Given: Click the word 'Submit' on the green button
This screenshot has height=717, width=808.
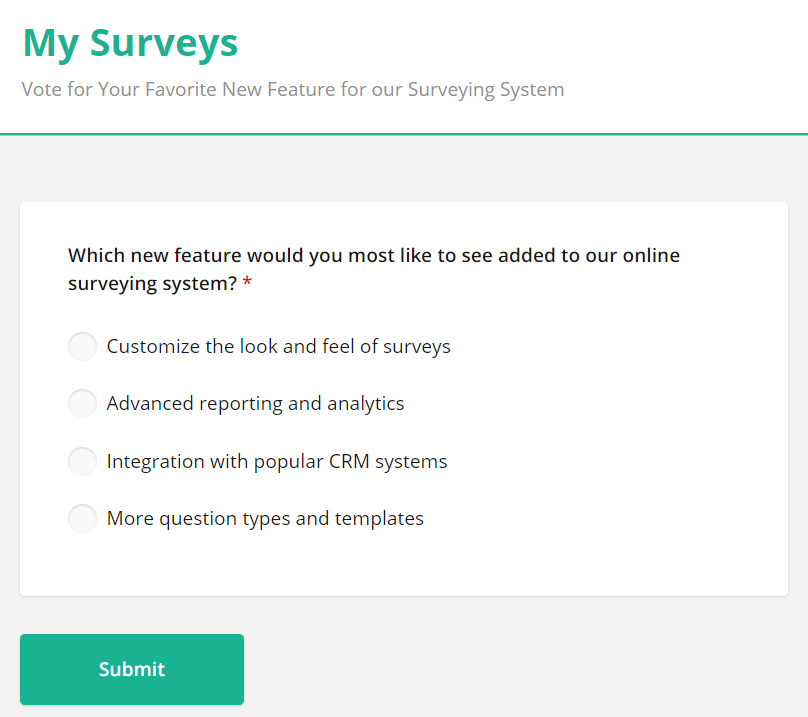Looking at the screenshot, I should click(131, 669).
